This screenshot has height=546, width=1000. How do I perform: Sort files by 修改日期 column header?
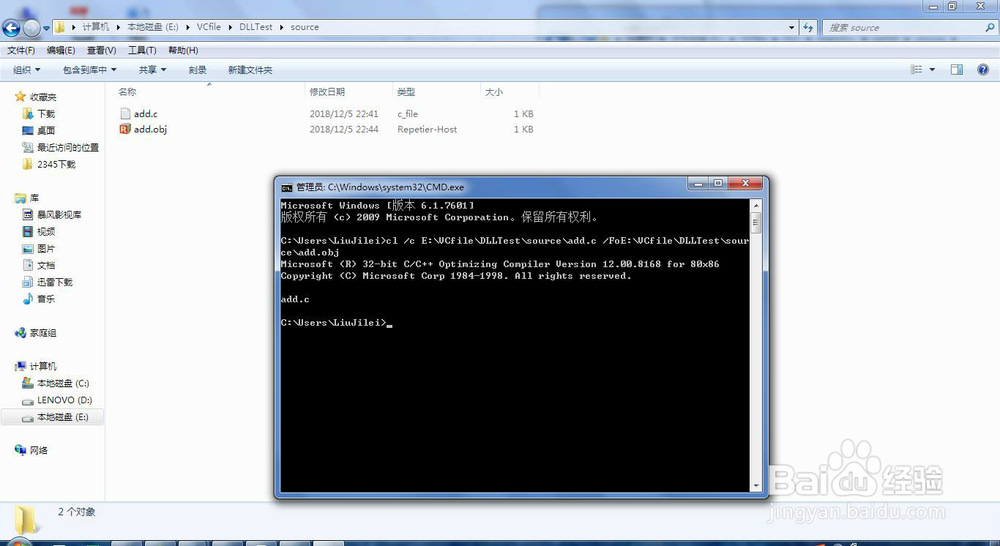(x=348, y=92)
